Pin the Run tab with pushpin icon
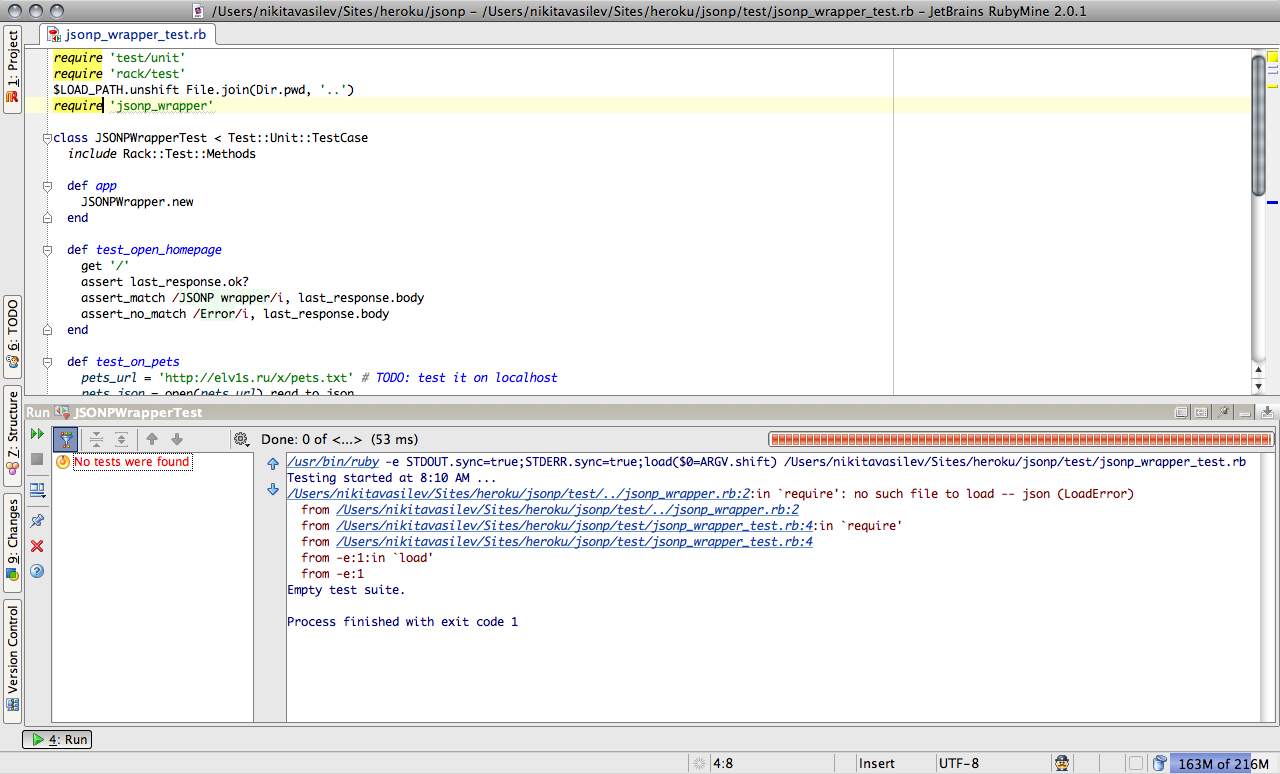This screenshot has width=1280, height=774. (37, 521)
